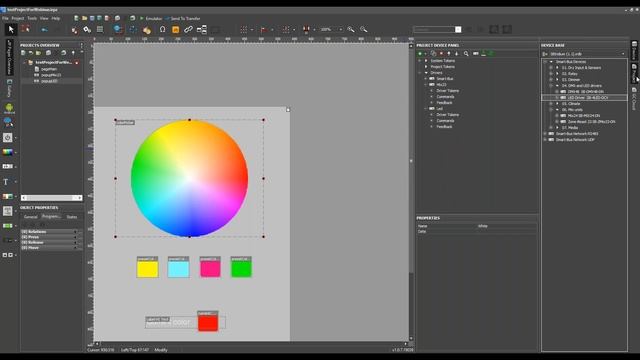
Task: Click the zoom in magnifier icon
Action: tap(351, 29)
